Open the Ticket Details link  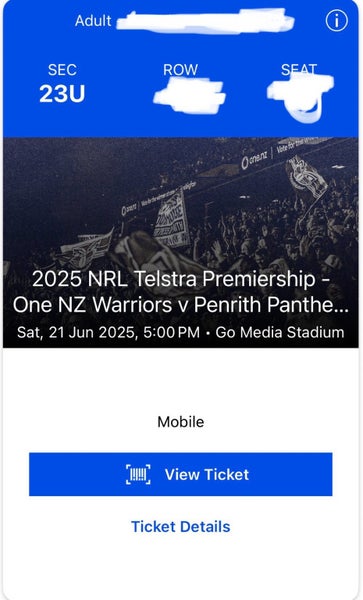tap(181, 527)
